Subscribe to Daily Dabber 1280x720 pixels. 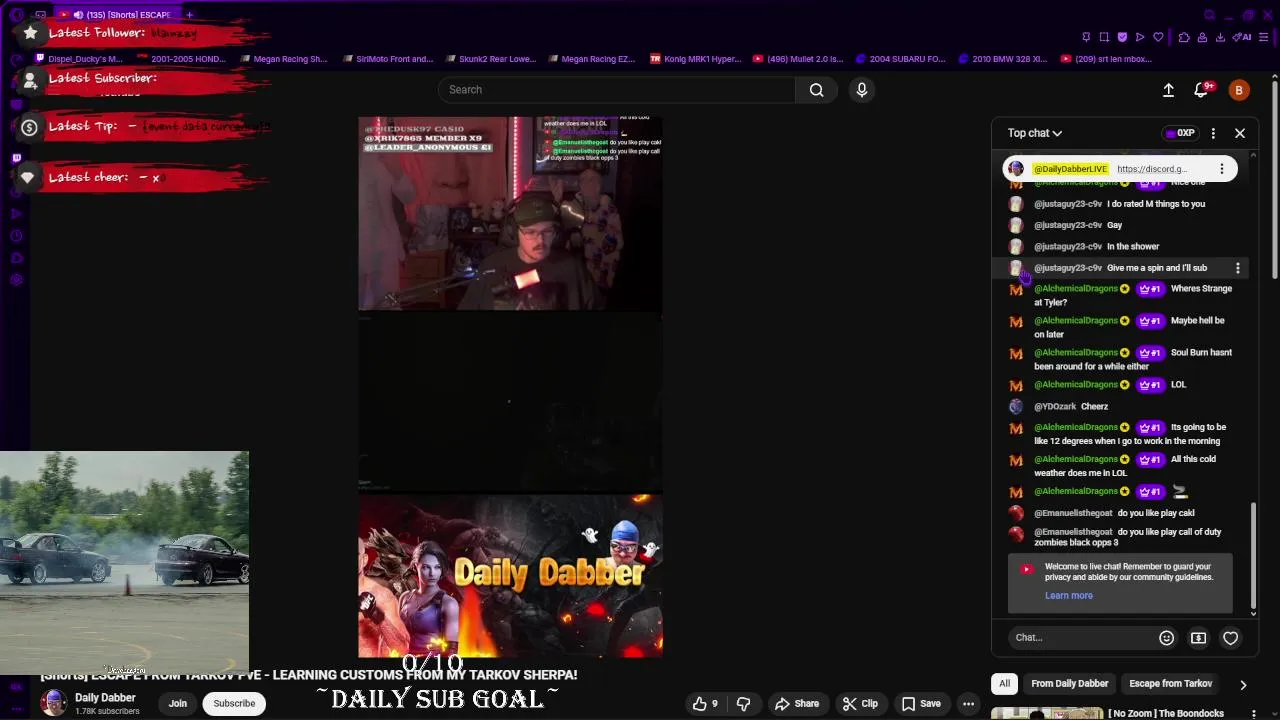click(x=234, y=703)
